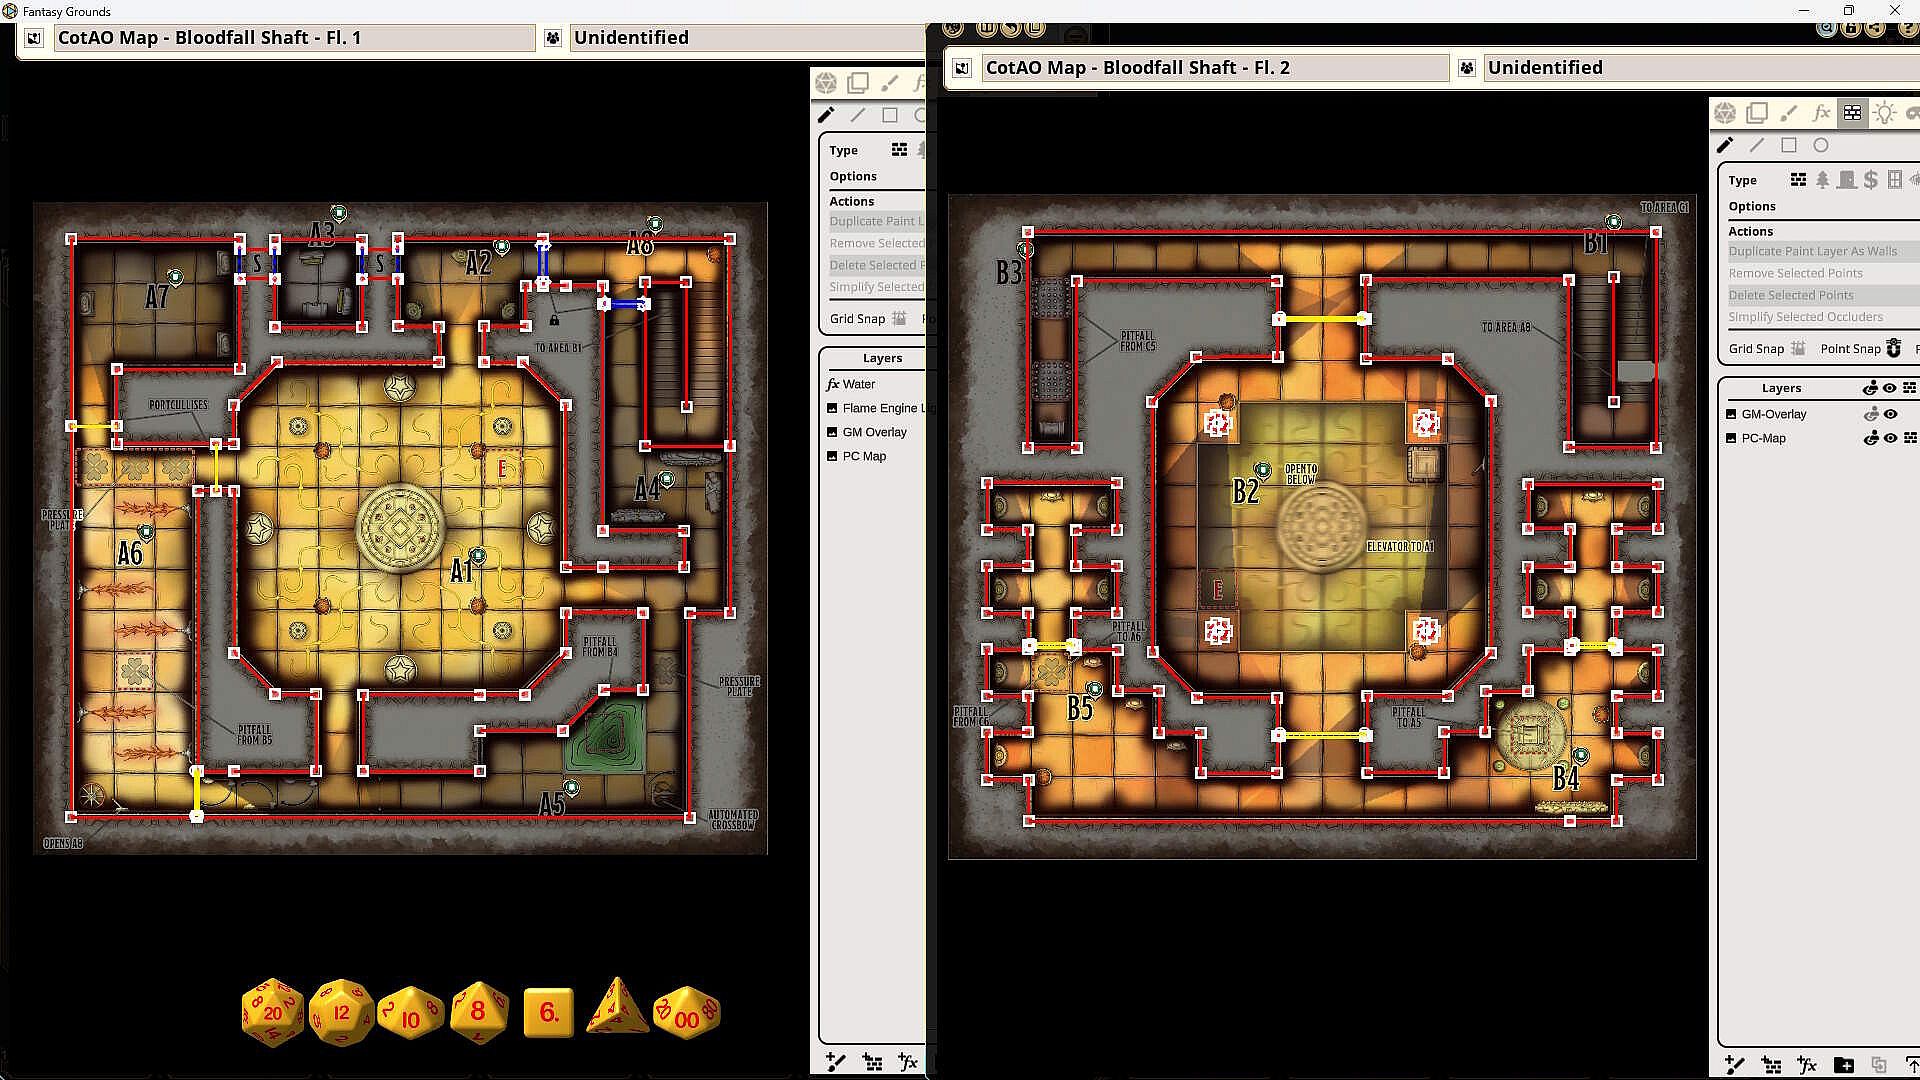Select the circle draw tool in Fl. 2 window
The image size is (1920, 1080).
click(1821, 145)
